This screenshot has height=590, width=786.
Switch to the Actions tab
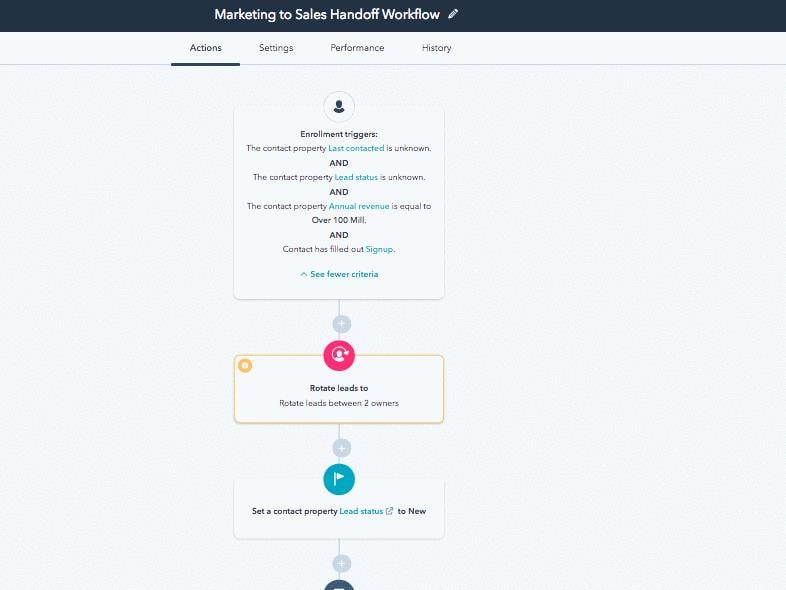click(205, 48)
